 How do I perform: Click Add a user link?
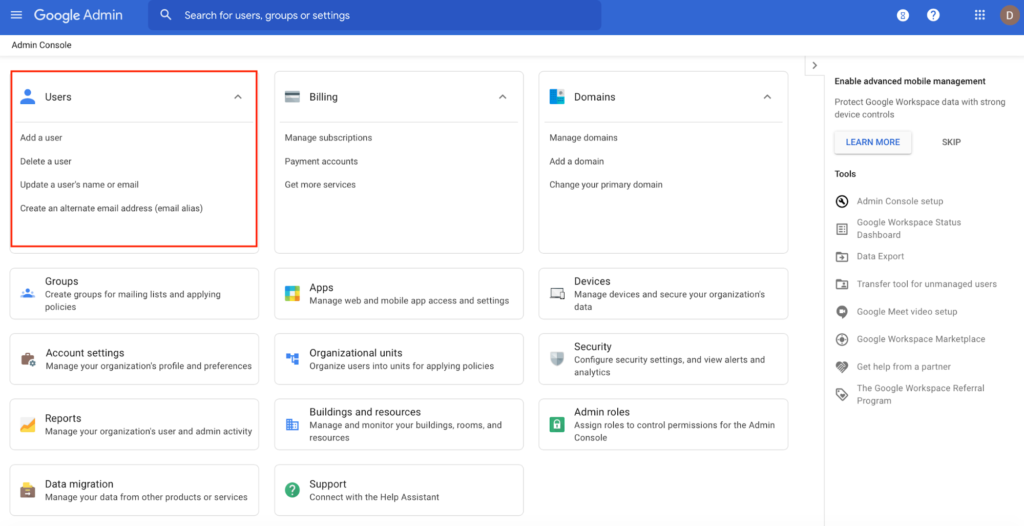tap(41, 138)
